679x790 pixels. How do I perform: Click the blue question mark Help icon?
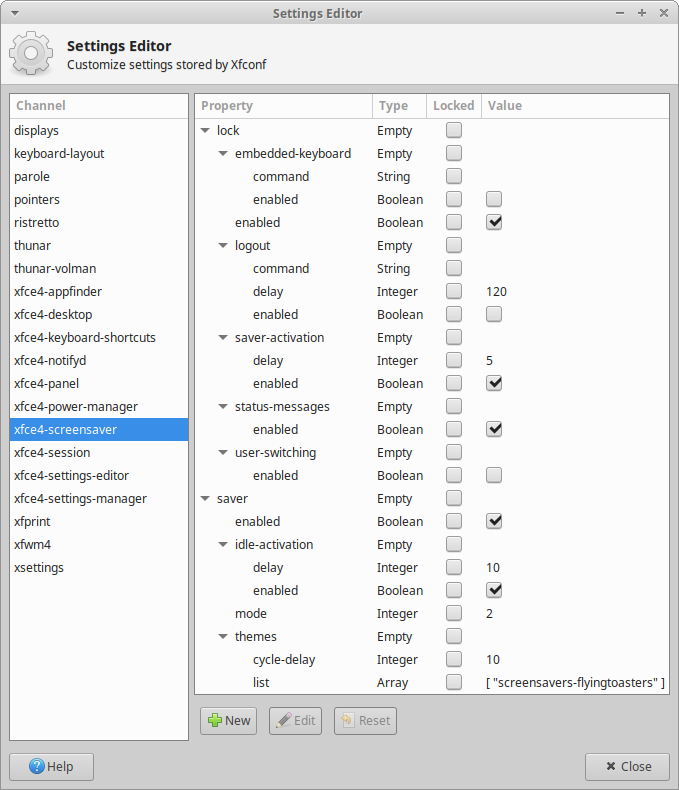pyautogui.click(x=37, y=766)
